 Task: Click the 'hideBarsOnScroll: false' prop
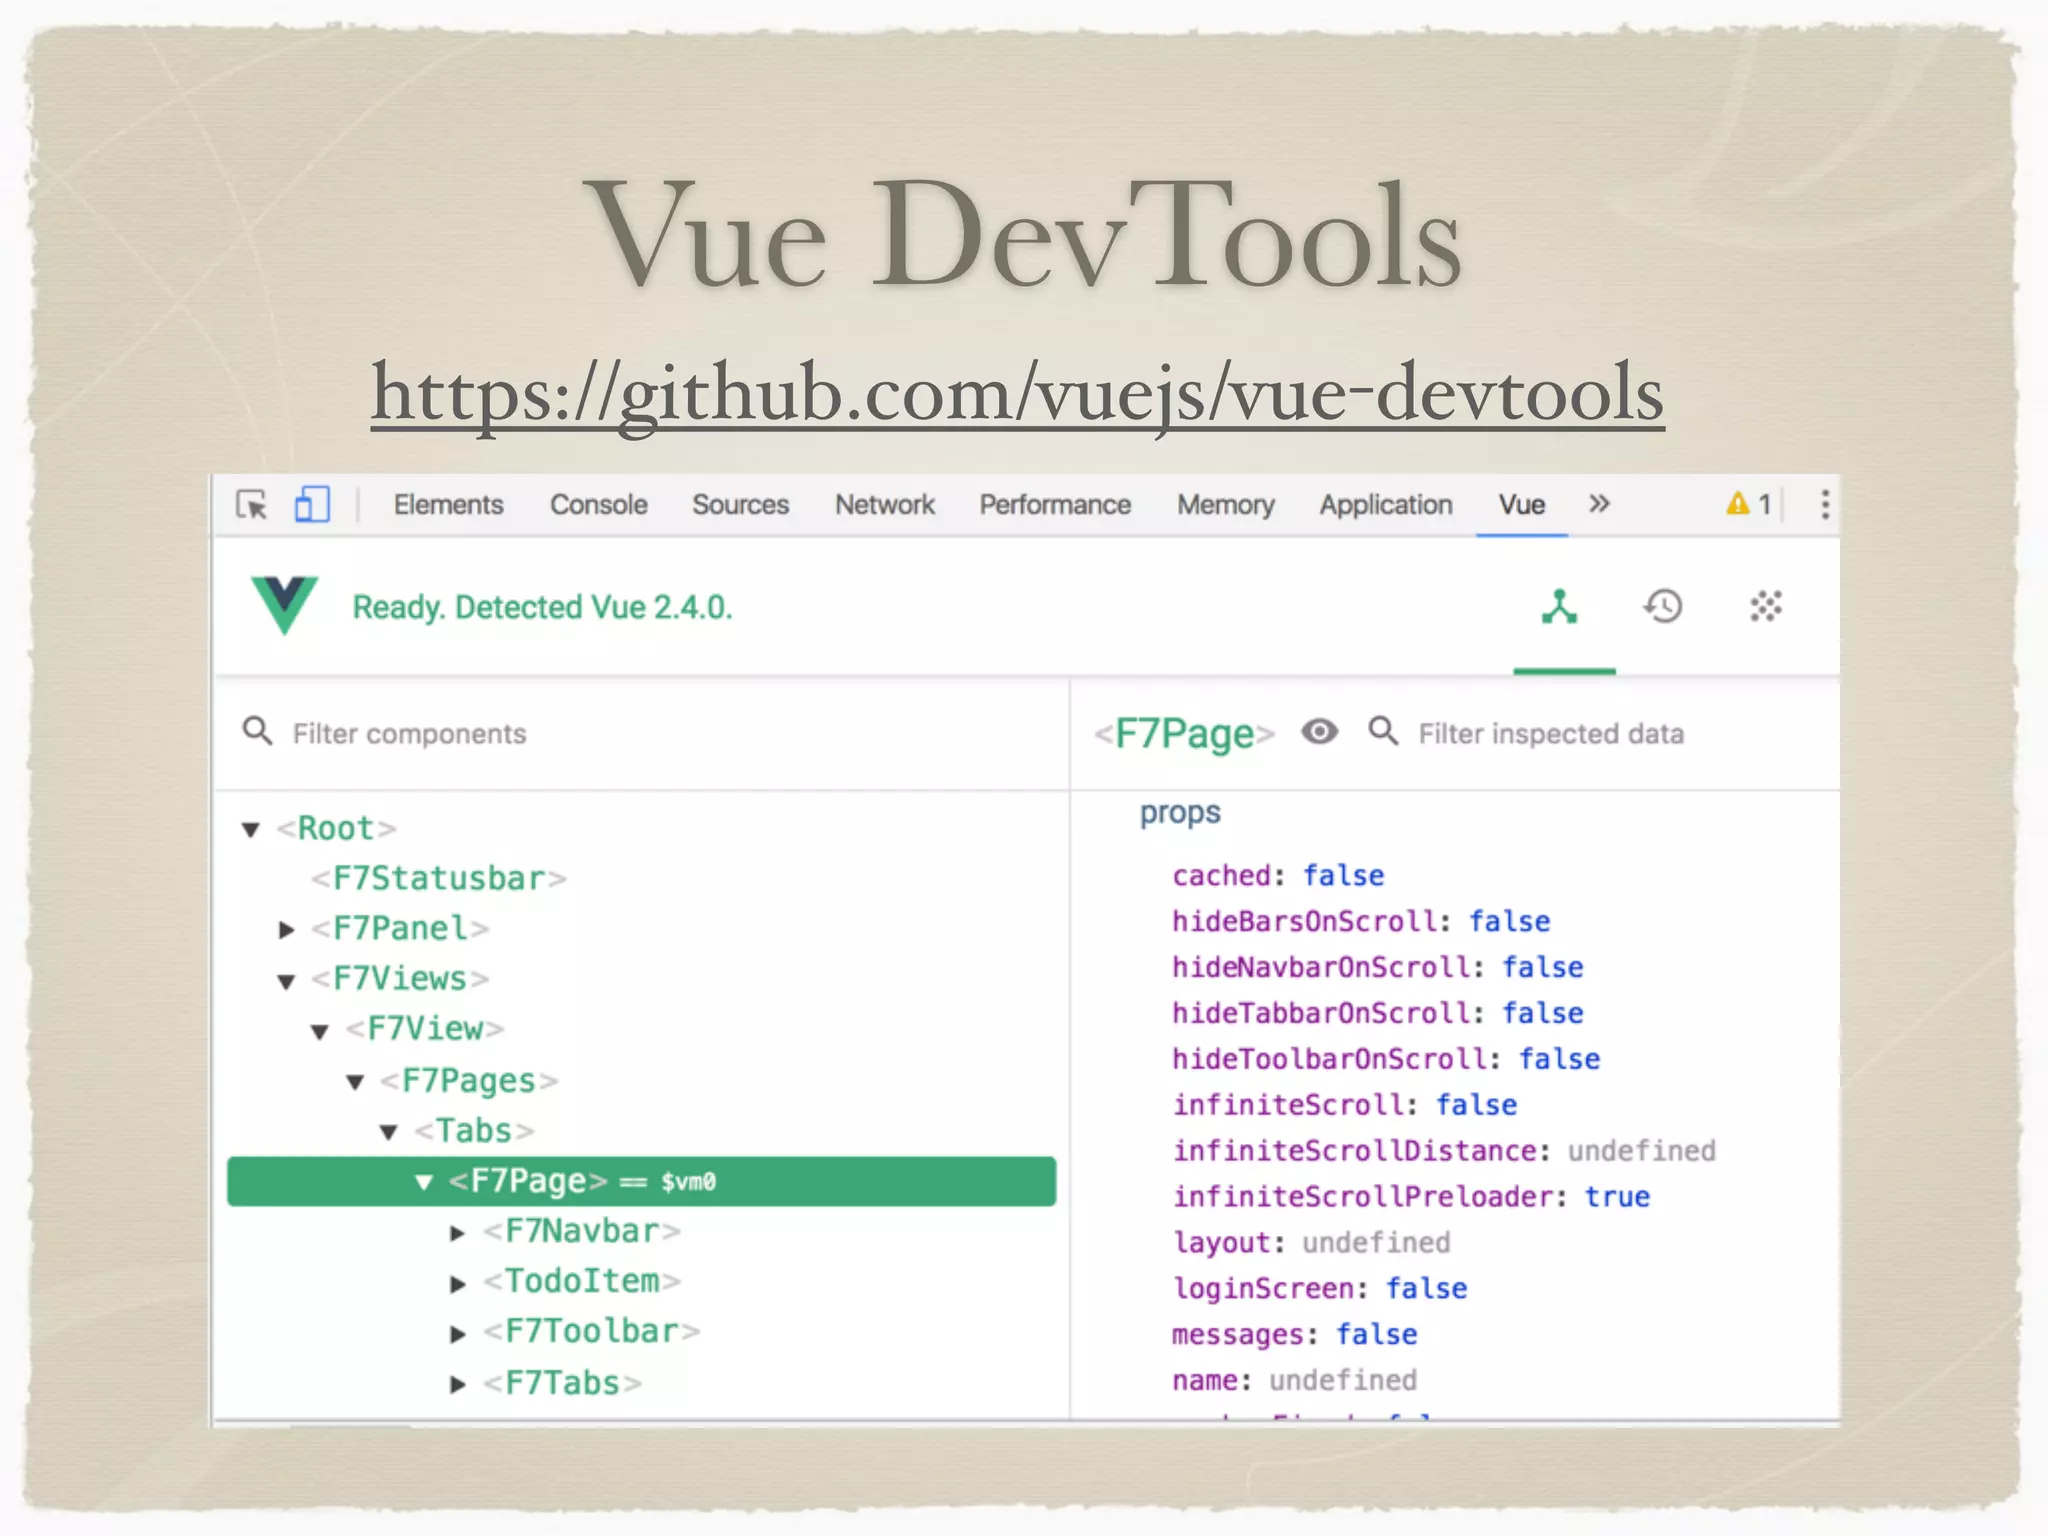[x=1361, y=921]
